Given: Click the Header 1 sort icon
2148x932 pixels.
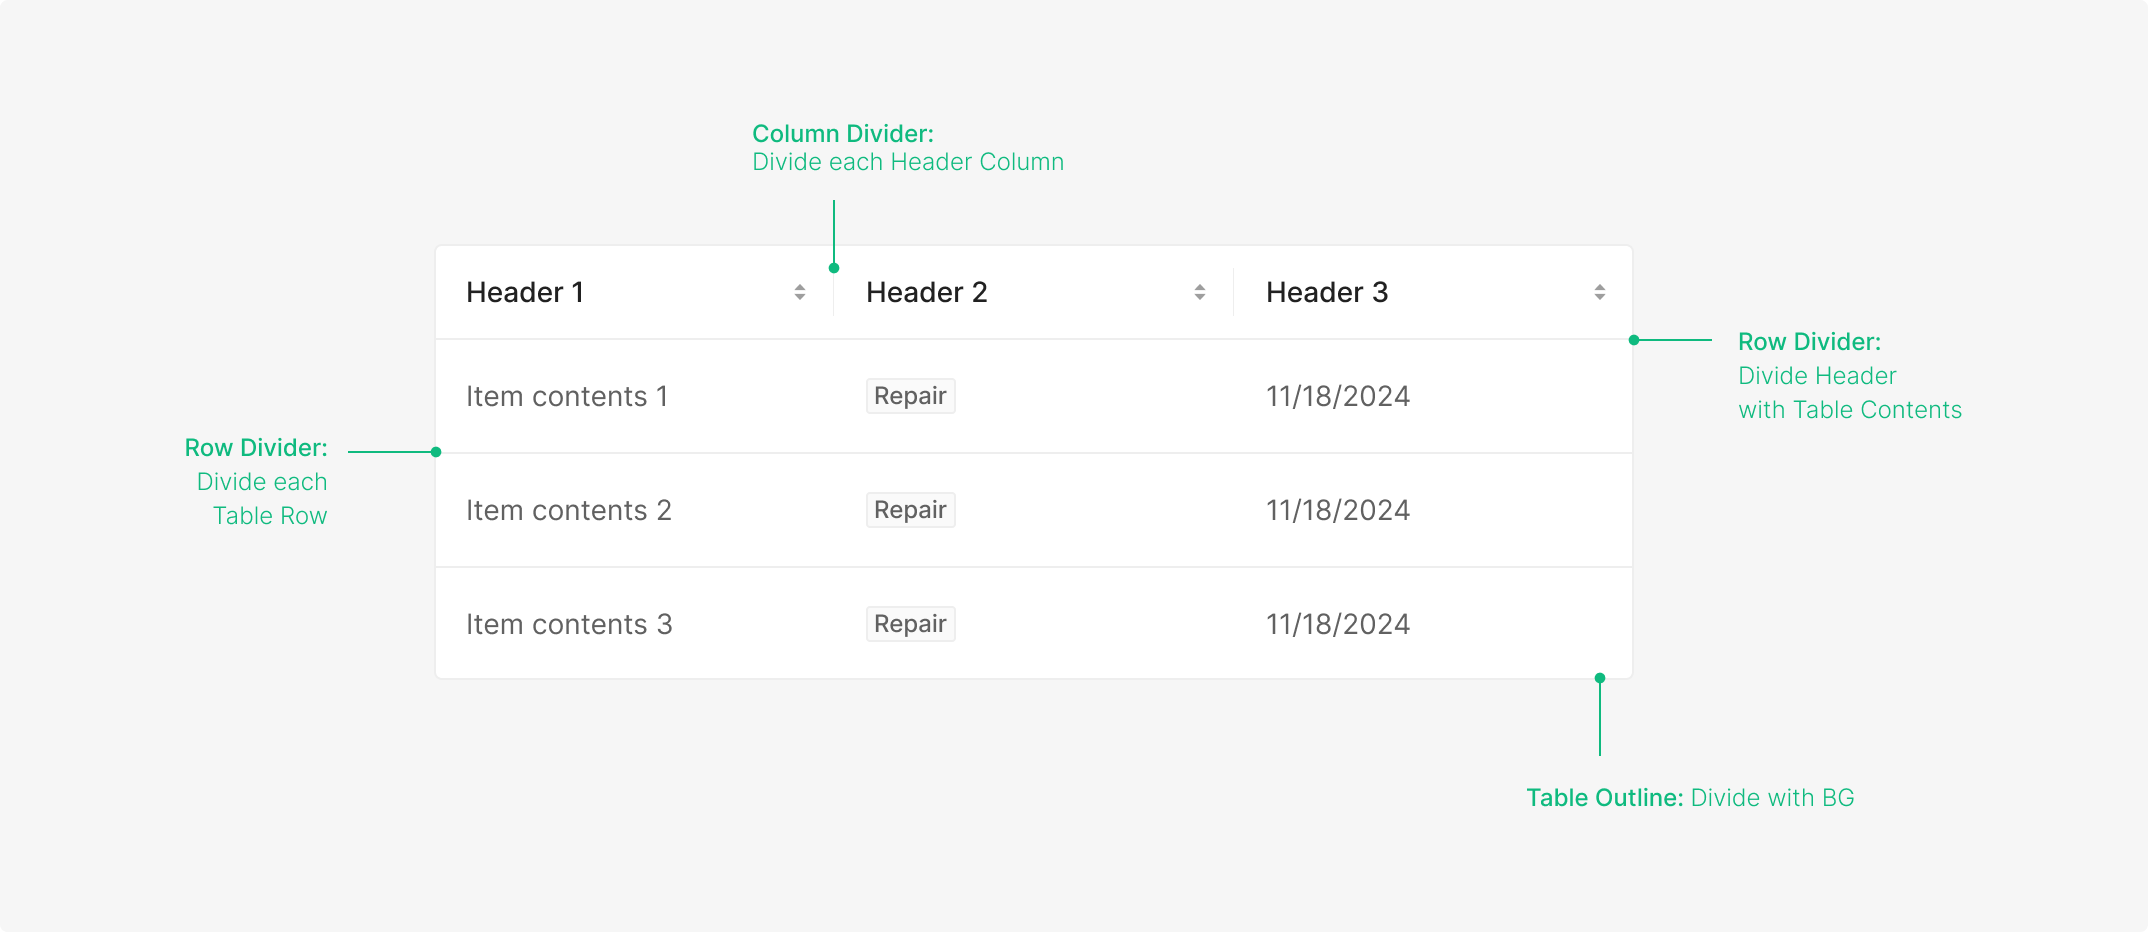Looking at the screenshot, I should coord(800,292).
